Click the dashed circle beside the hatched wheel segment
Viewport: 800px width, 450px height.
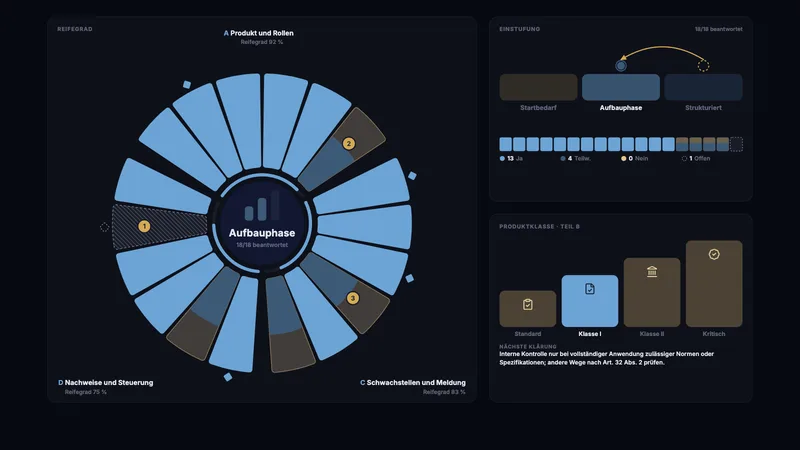tap(104, 227)
